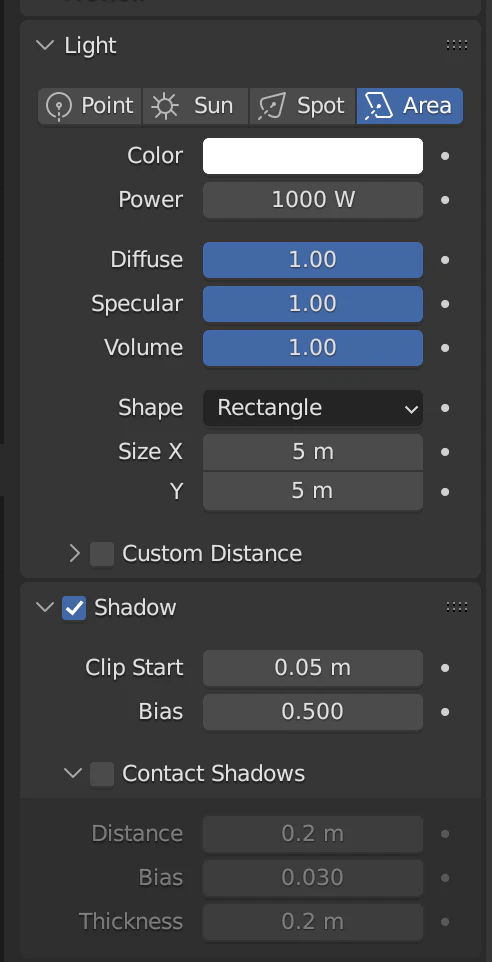
Task: Open the white Color swatch picker
Action: click(313, 156)
